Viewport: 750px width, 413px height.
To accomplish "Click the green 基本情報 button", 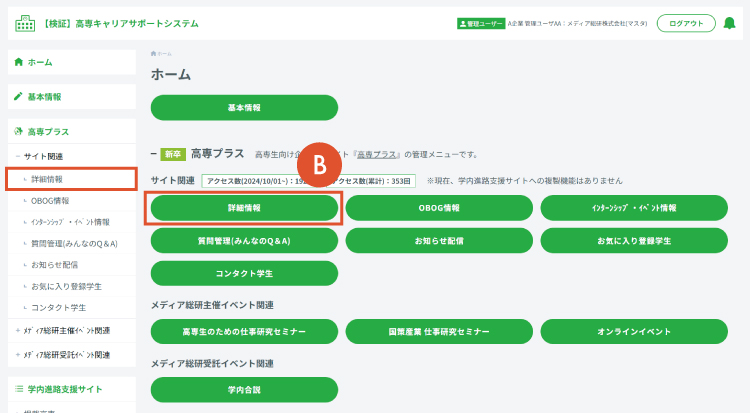I will [x=244, y=108].
